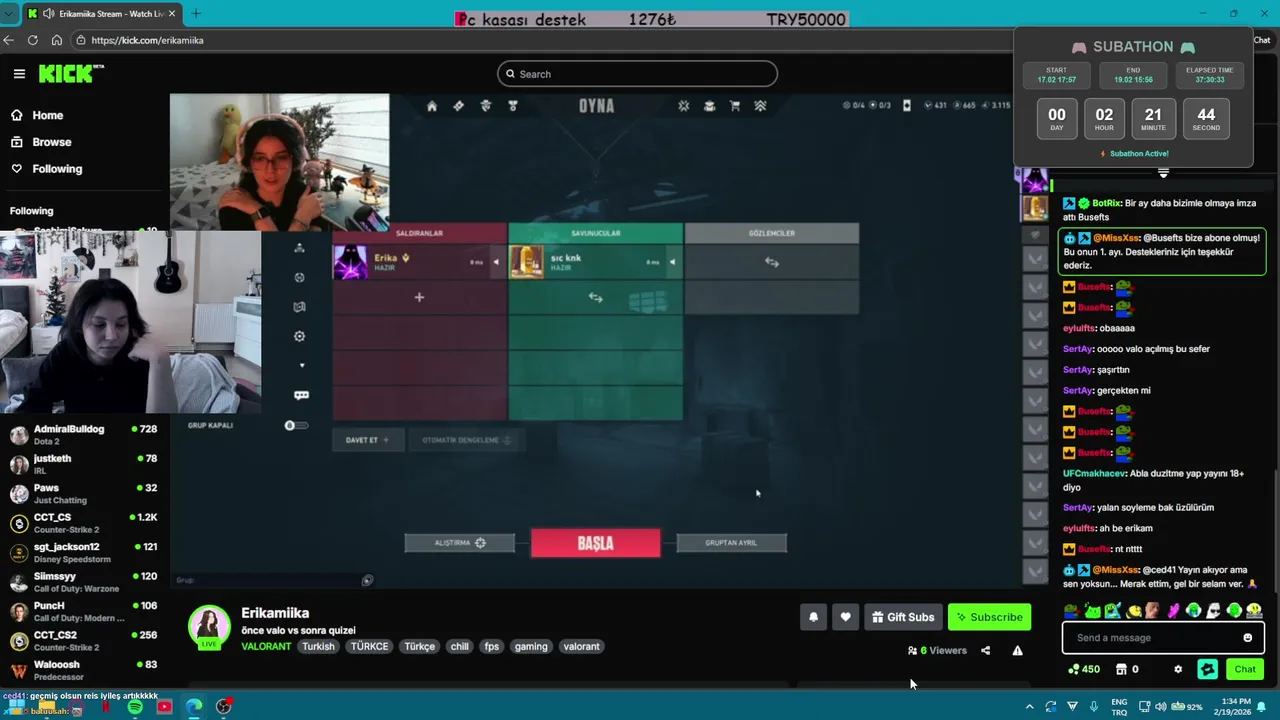
Task: Open chat settings gear icon
Action: click(x=1178, y=669)
